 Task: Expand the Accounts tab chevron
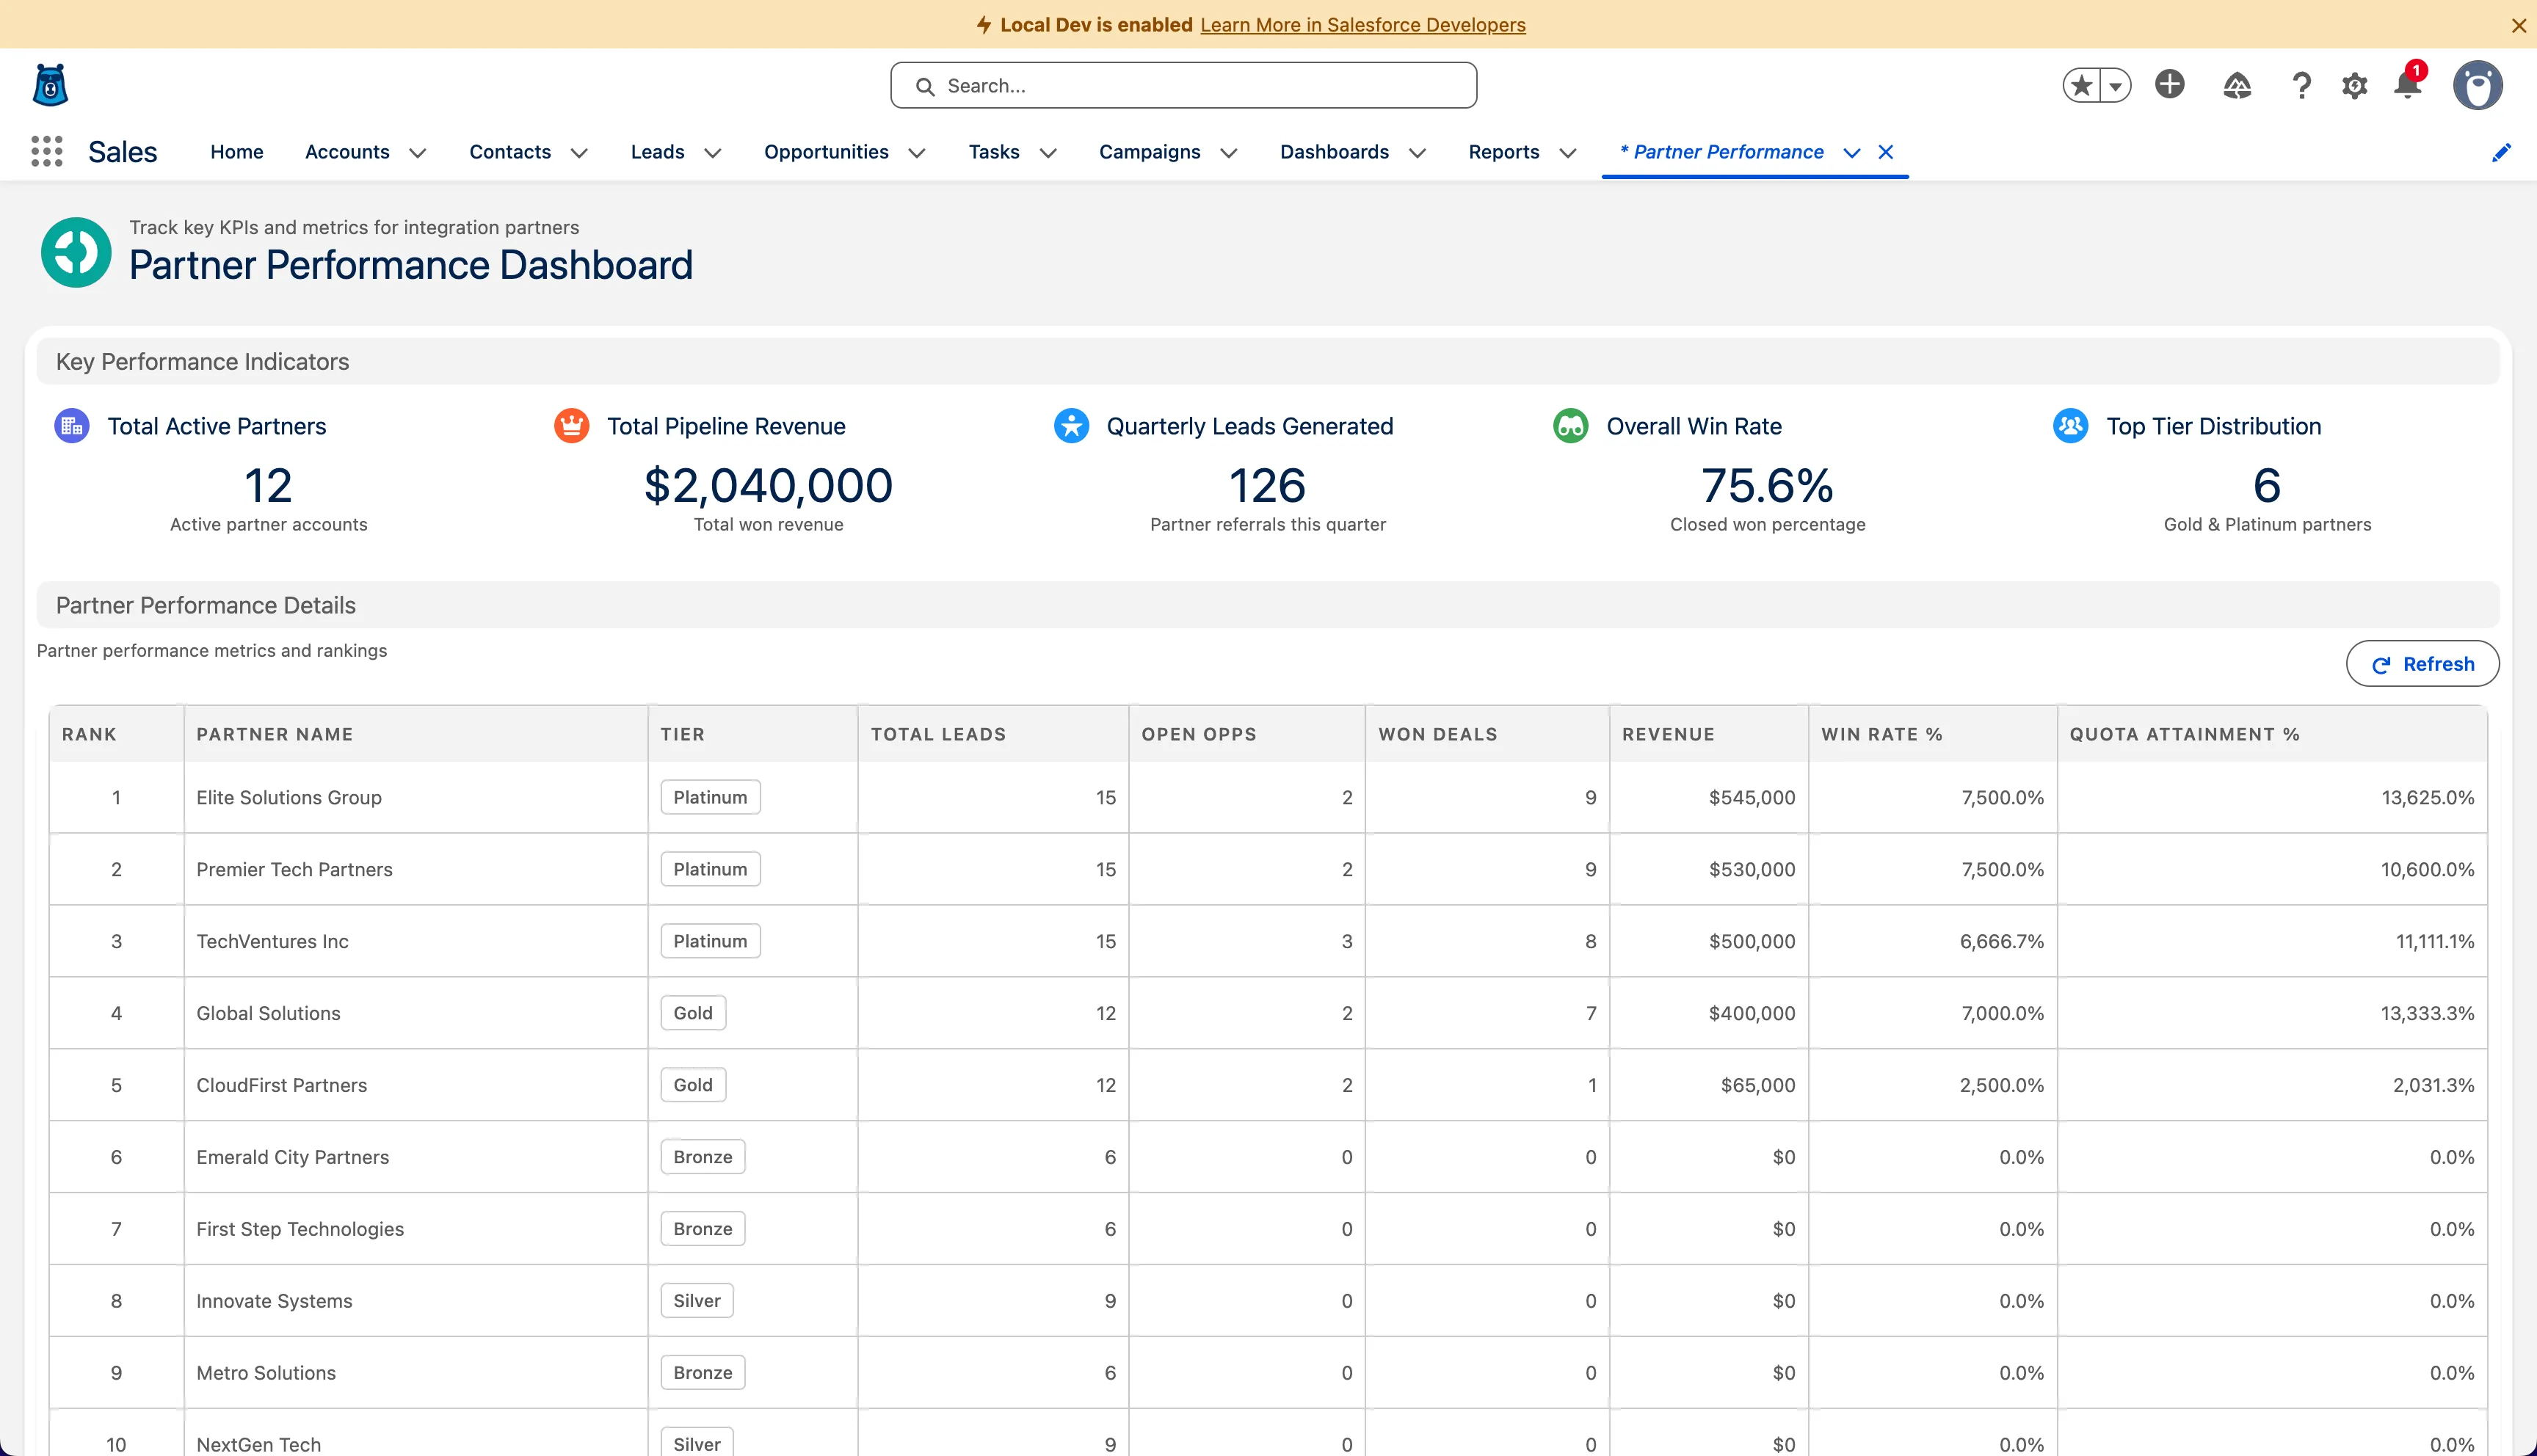click(x=418, y=153)
